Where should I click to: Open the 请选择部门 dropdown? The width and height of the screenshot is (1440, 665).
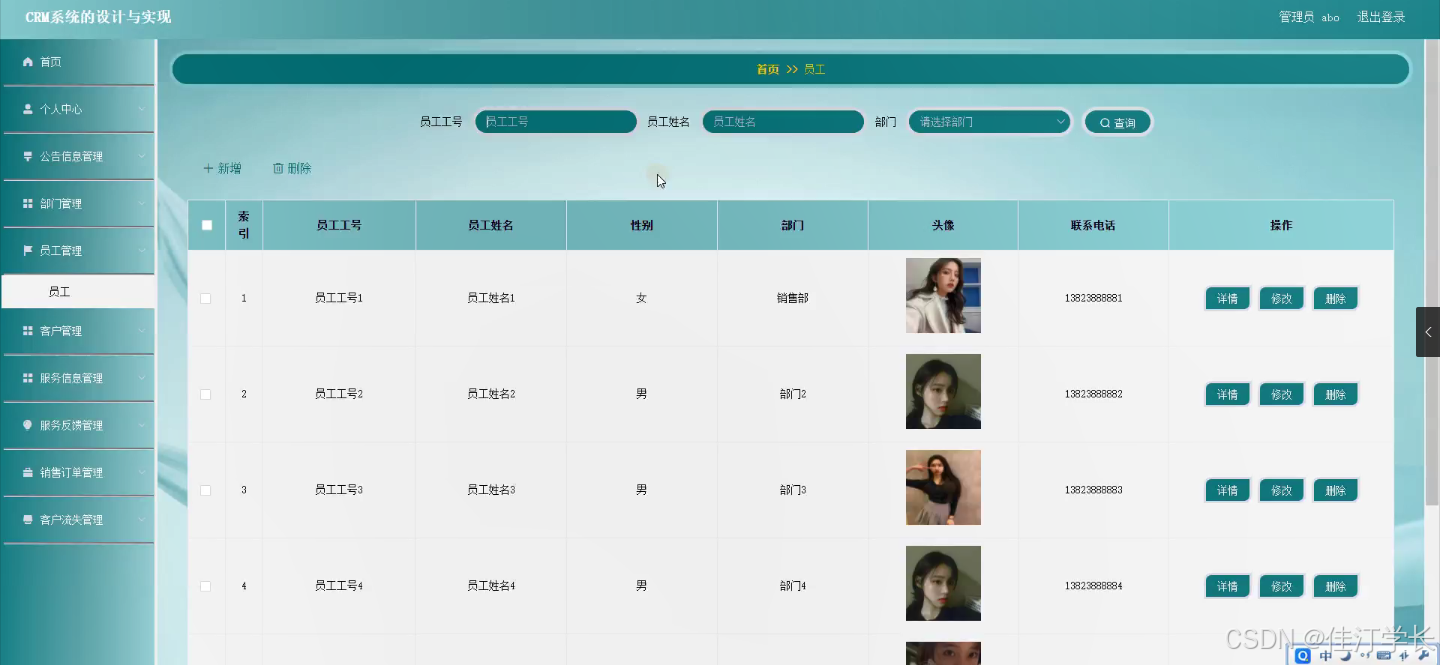(x=988, y=121)
